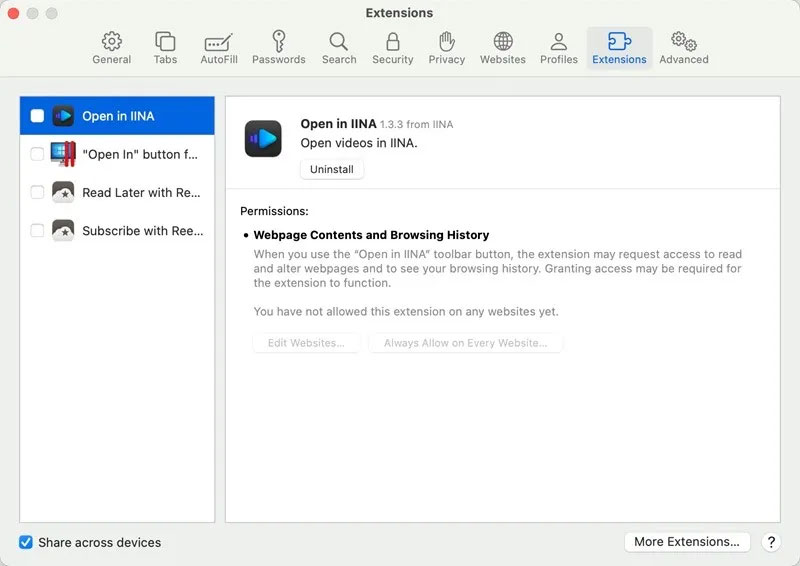This screenshot has width=800, height=566.
Task: Click the Uninstall button
Action: 332,169
